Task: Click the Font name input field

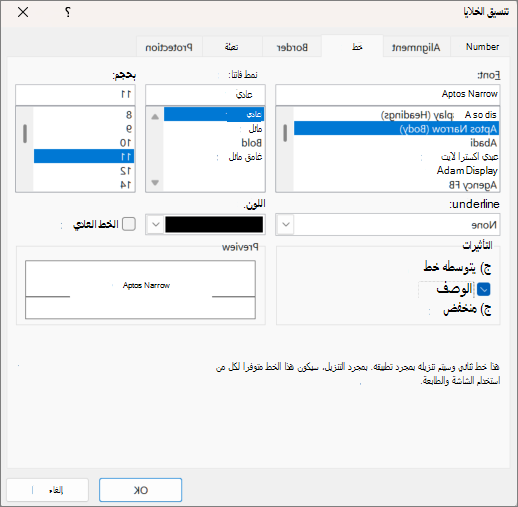Action: click(388, 94)
